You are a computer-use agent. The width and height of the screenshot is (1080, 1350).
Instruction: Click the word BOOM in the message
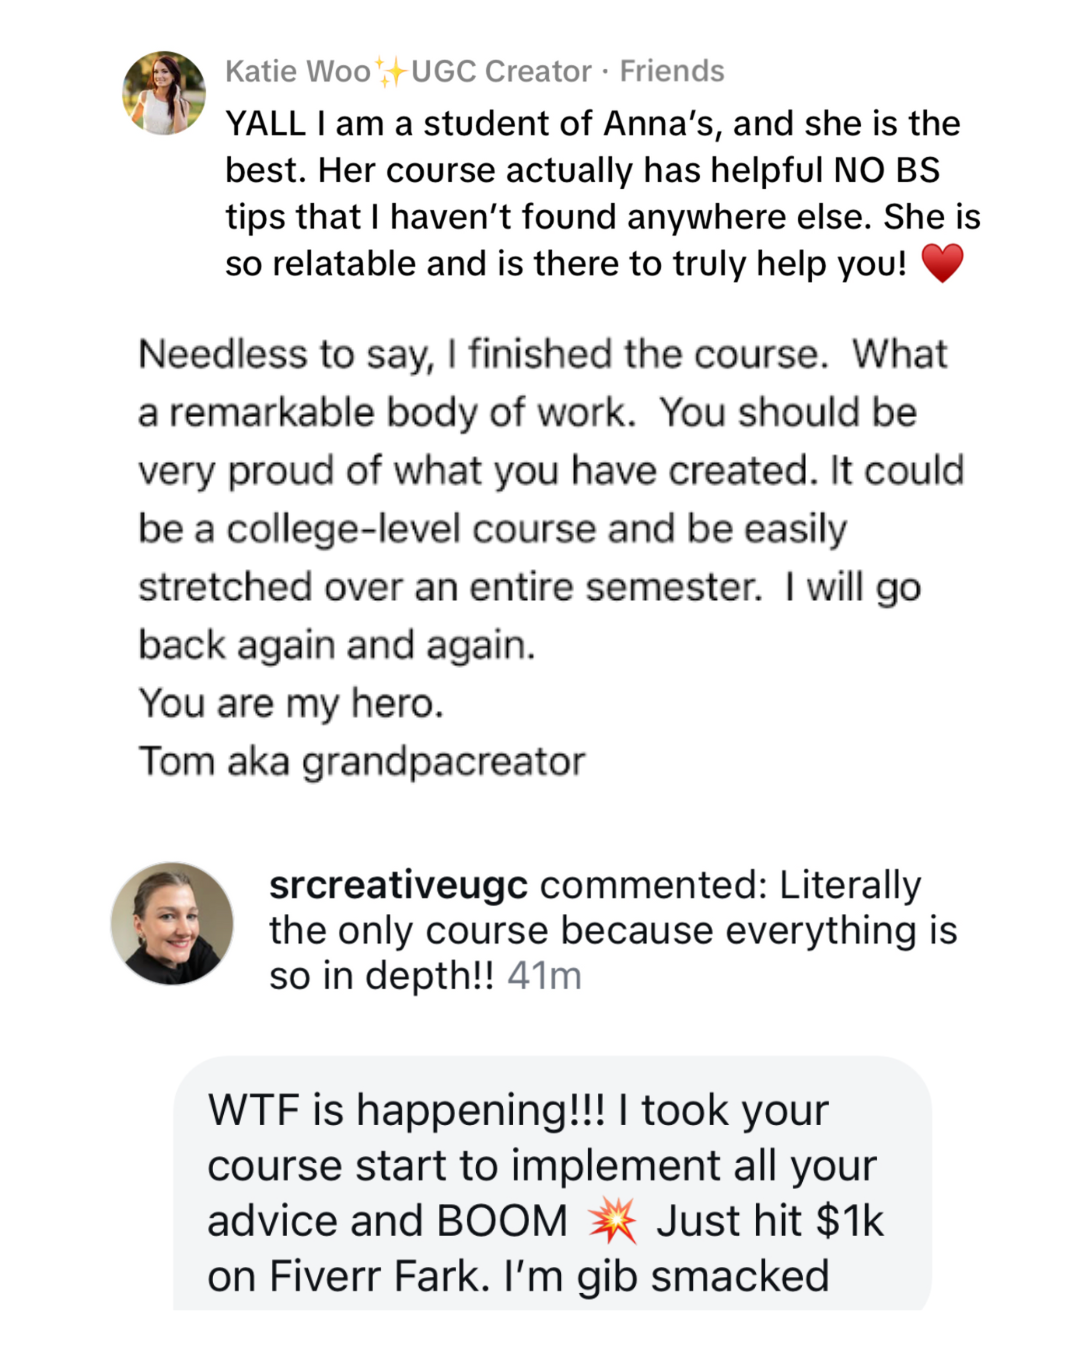501,1221
